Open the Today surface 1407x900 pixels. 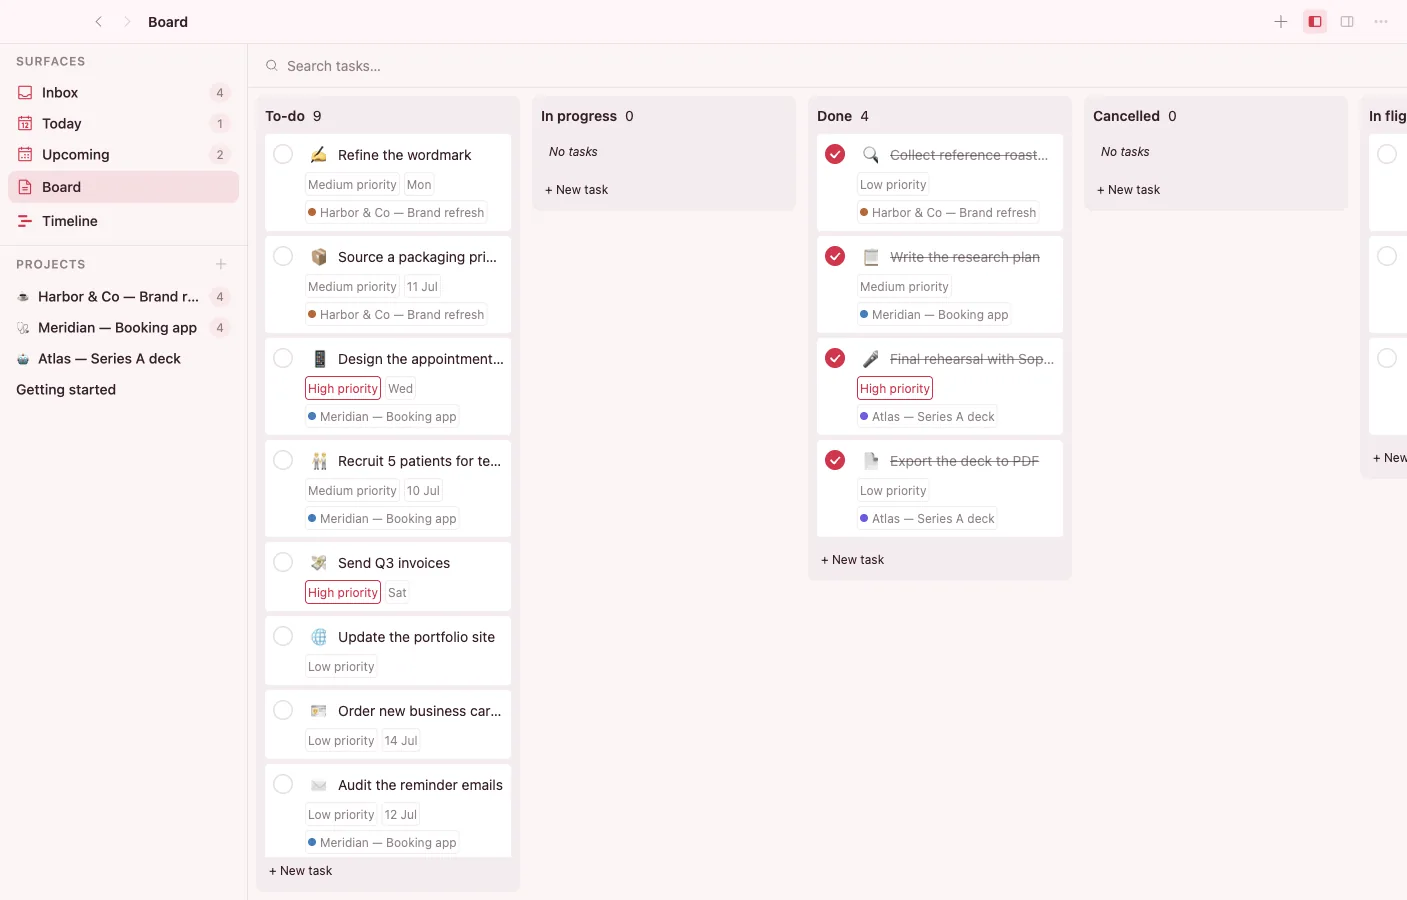[123, 123]
